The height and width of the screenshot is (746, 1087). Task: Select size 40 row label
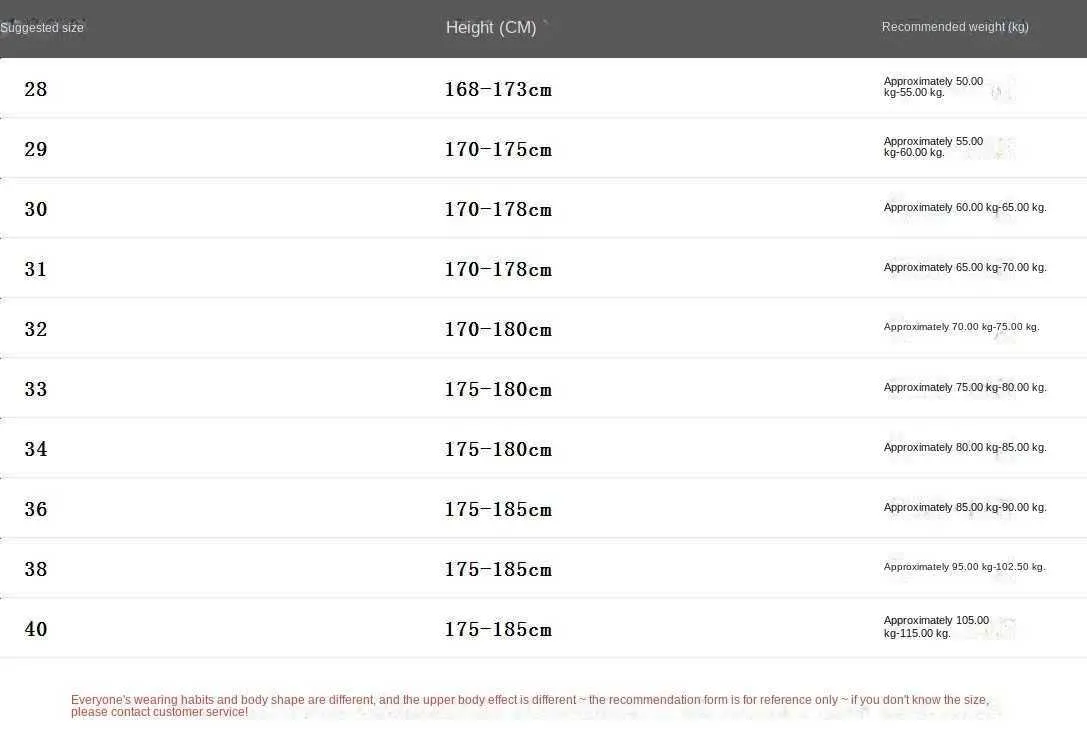(35, 629)
